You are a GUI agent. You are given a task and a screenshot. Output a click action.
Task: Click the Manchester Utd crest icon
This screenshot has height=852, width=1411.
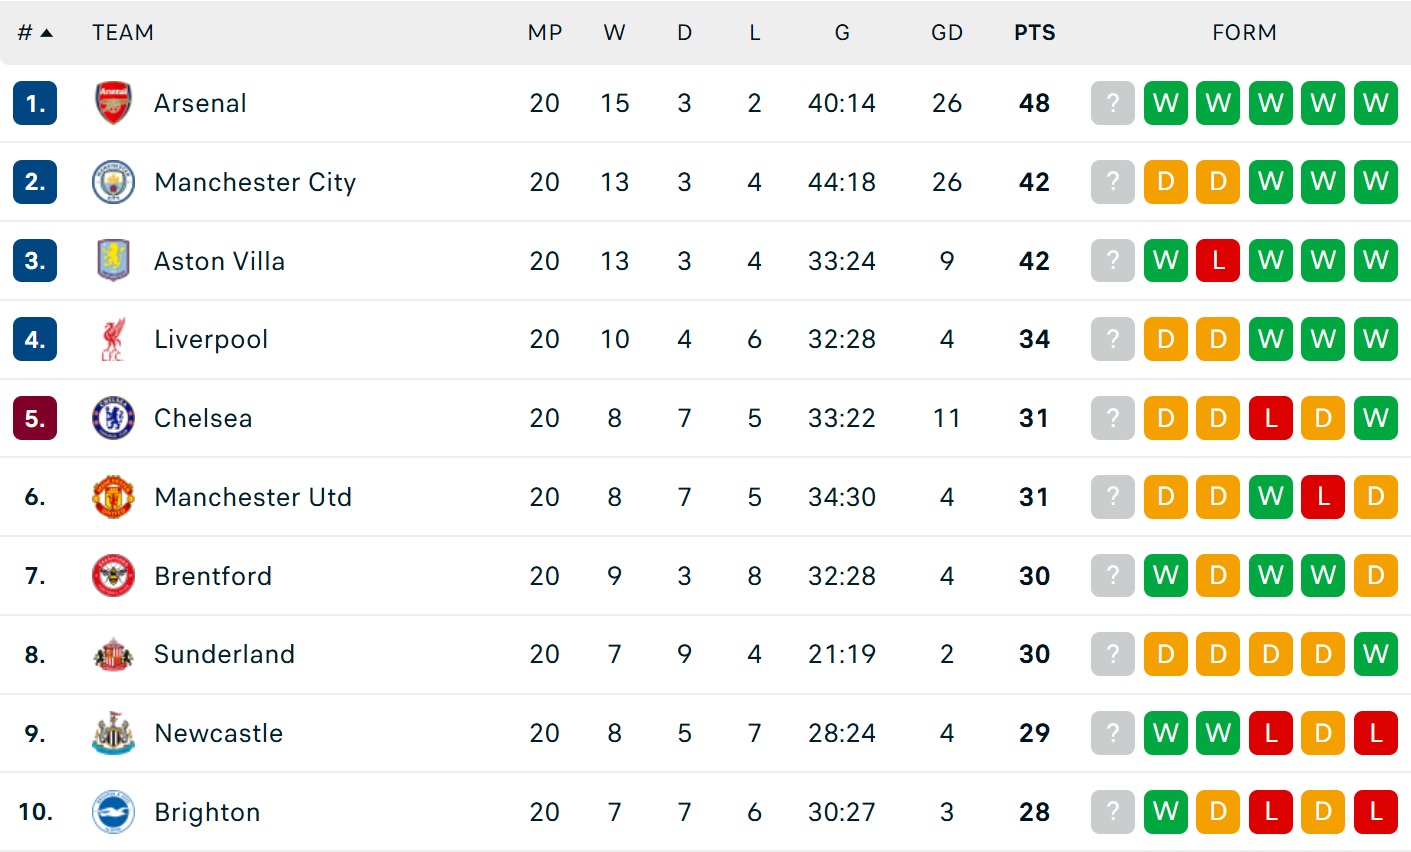(x=113, y=497)
